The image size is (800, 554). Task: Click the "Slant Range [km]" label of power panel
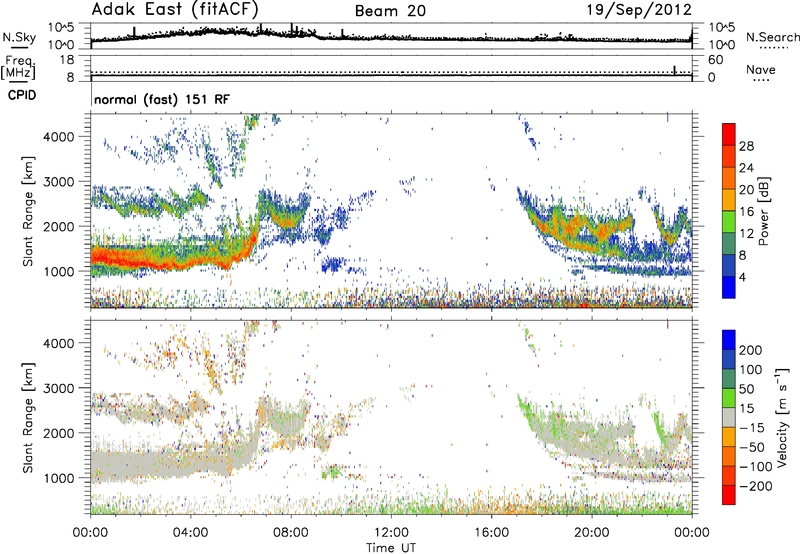coord(28,211)
